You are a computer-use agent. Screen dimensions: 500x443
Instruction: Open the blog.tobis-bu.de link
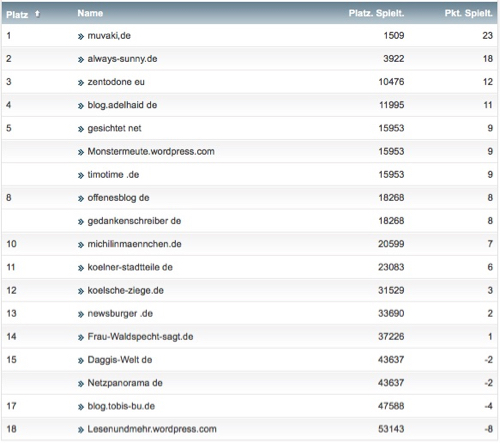(121, 406)
